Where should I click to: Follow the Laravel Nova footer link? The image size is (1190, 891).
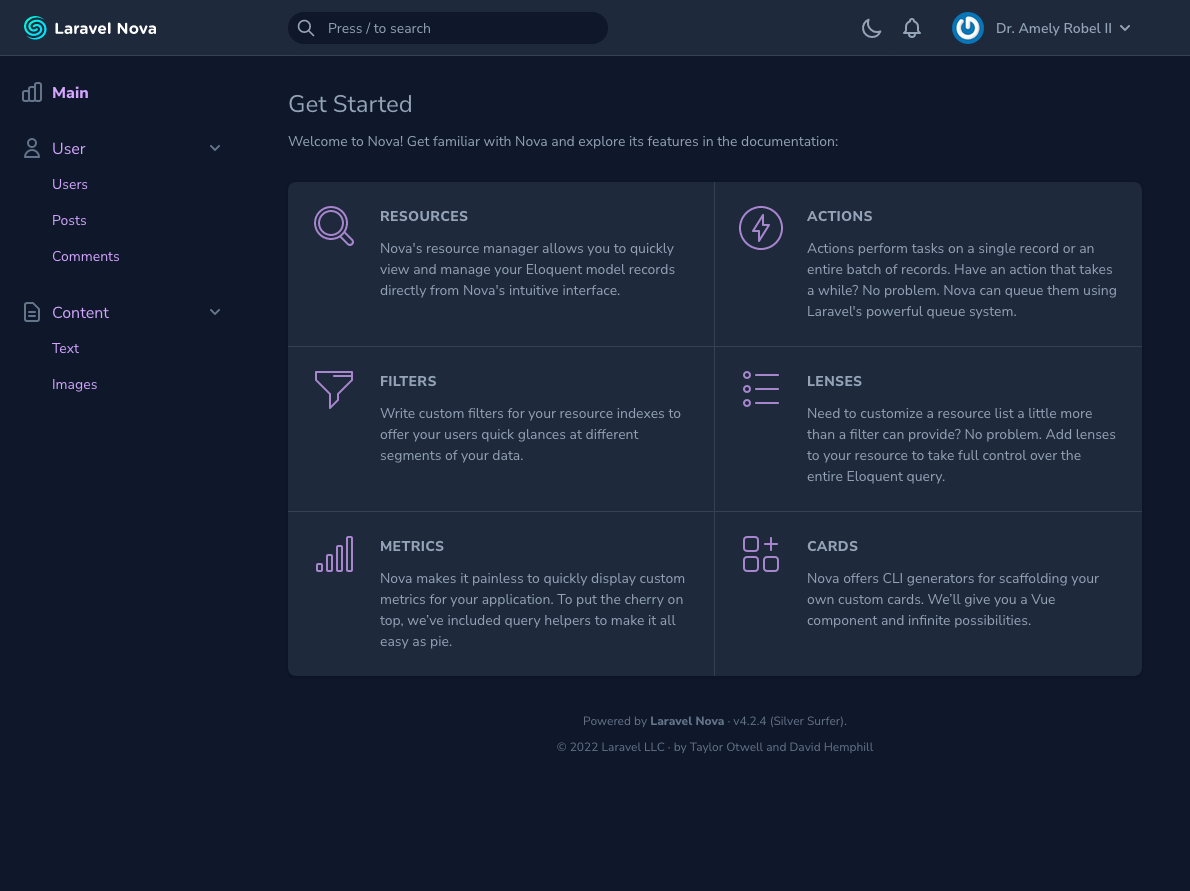click(x=687, y=721)
